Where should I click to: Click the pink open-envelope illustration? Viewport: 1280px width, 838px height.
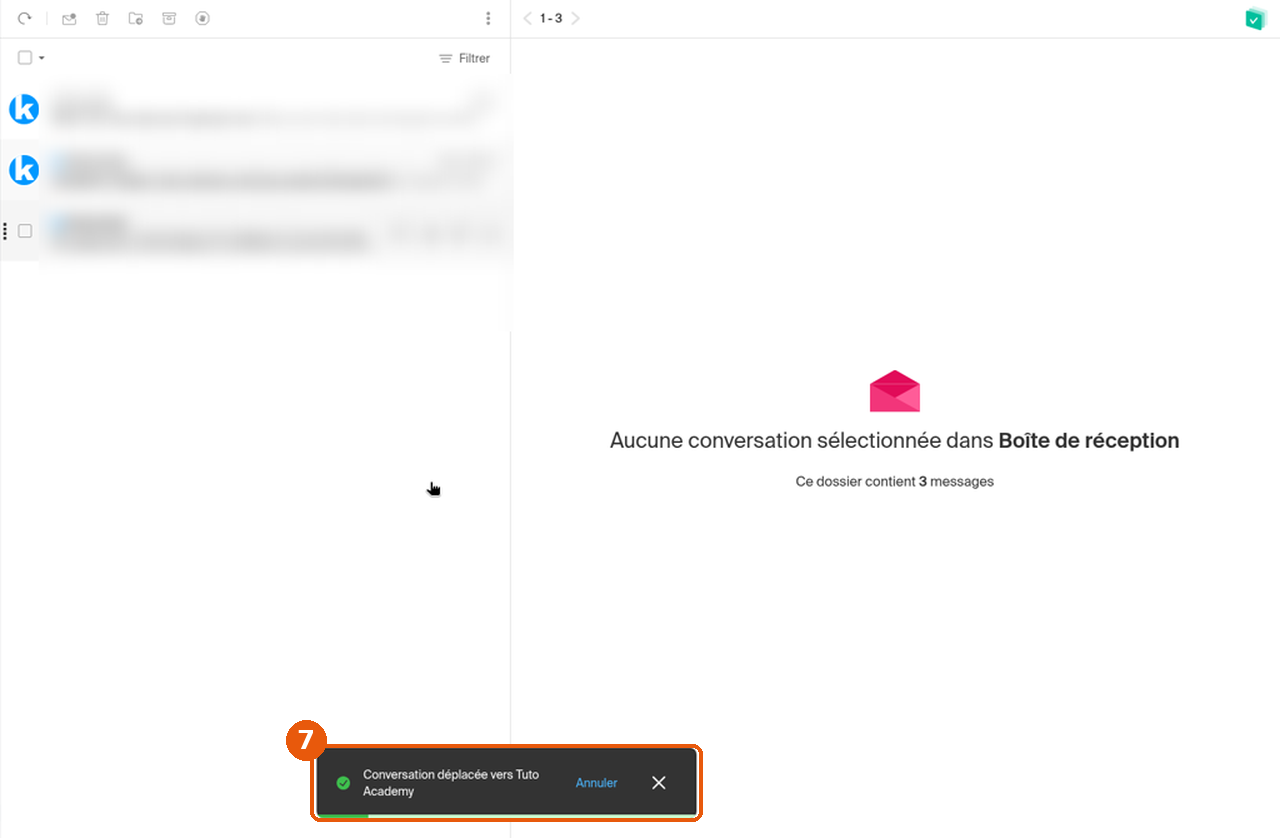895,391
